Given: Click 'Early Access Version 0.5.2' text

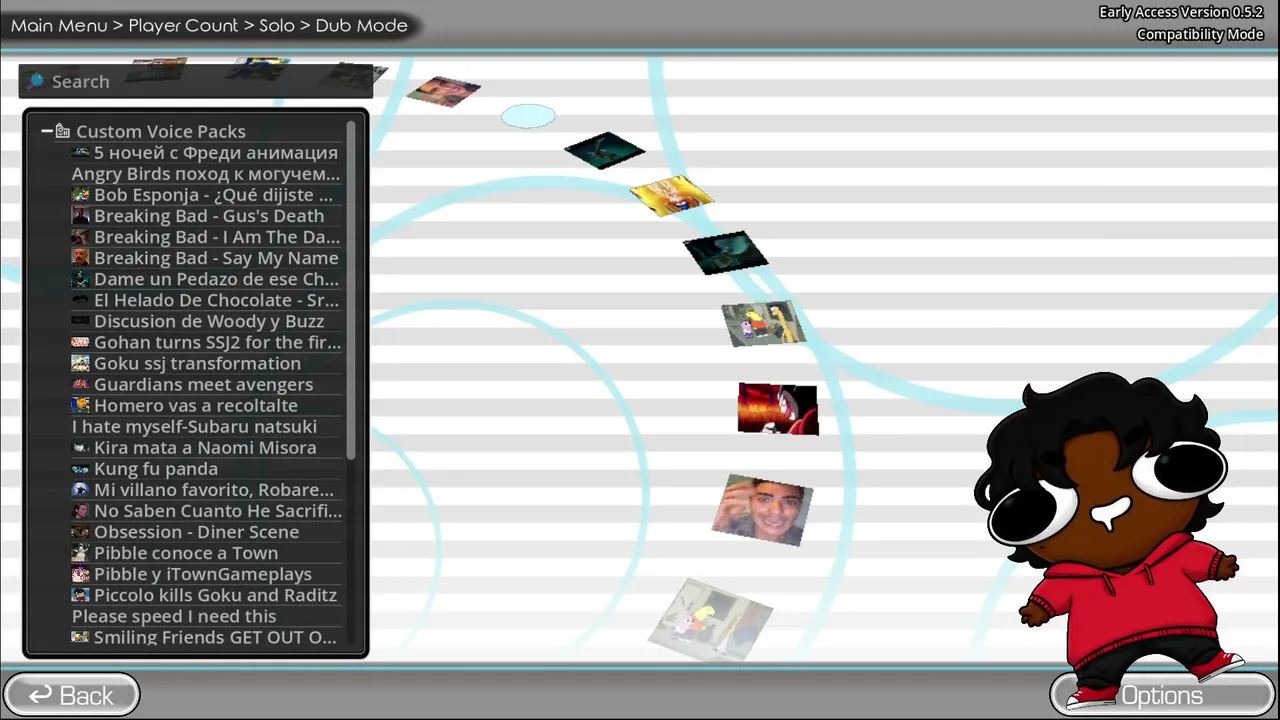Looking at the screenshot, I should [1181, 12].
